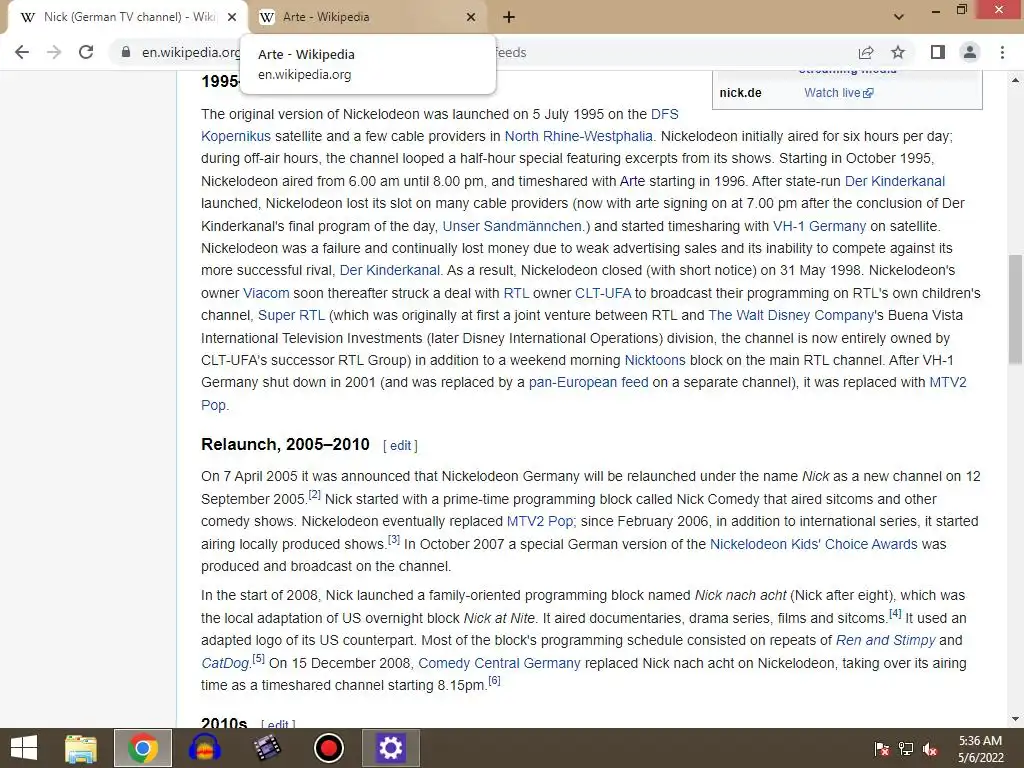Open the film clapper video app in taskbar
This screenshot has height=768, width=1024.
(266, 748)
